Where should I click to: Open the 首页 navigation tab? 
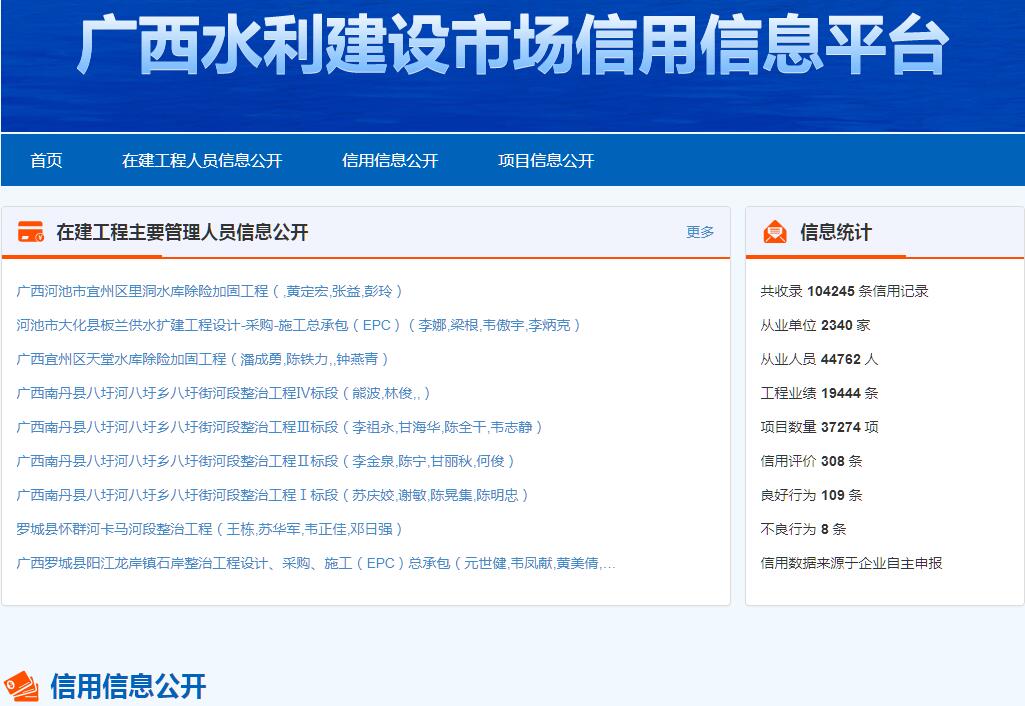click(x=46, y=160)
